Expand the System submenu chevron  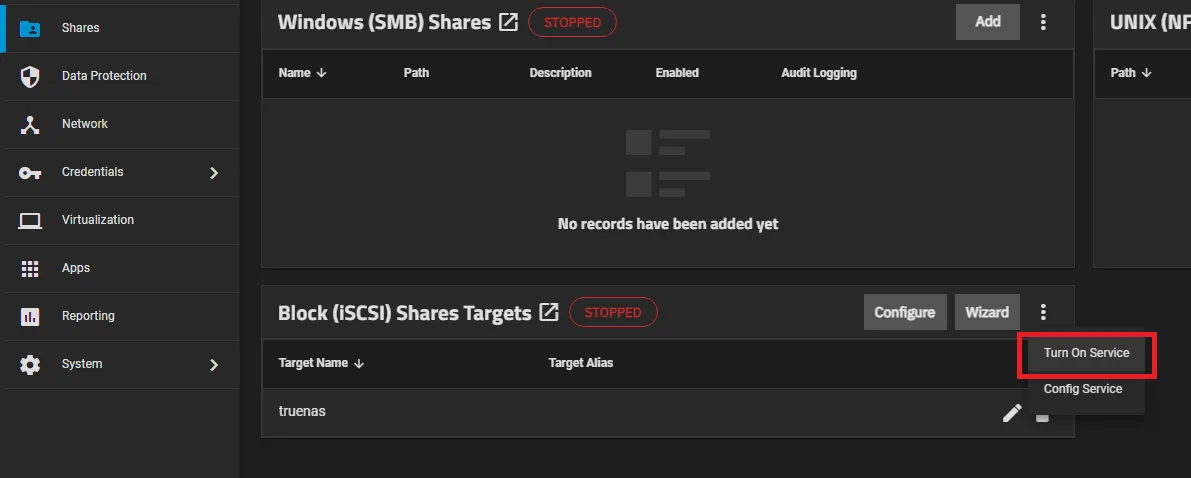(x=213, y=364)
